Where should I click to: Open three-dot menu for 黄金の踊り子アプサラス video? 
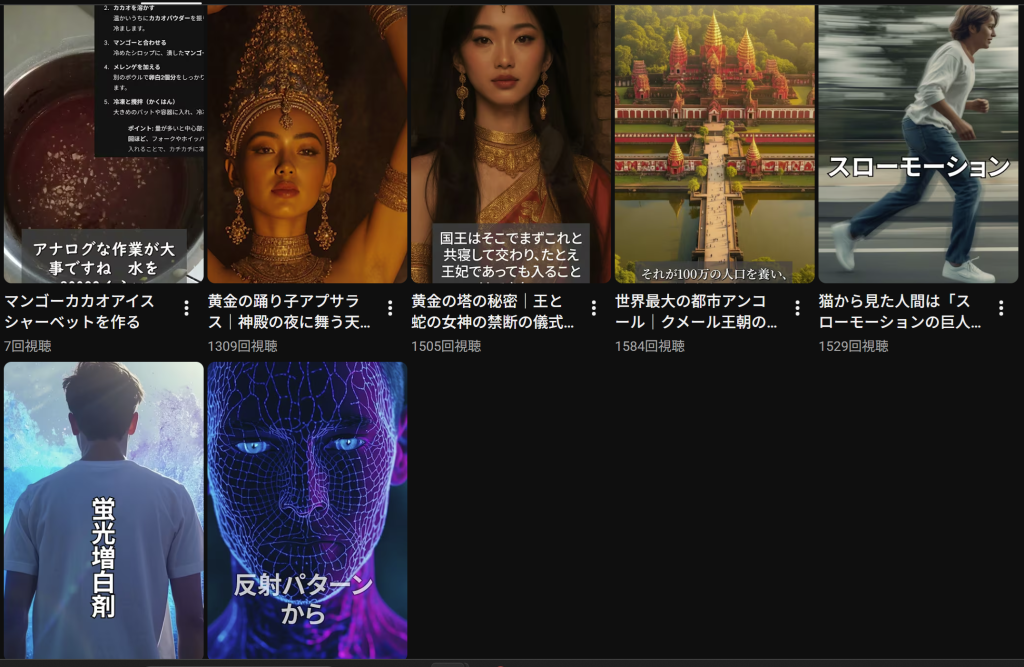[x=390, y=308]
